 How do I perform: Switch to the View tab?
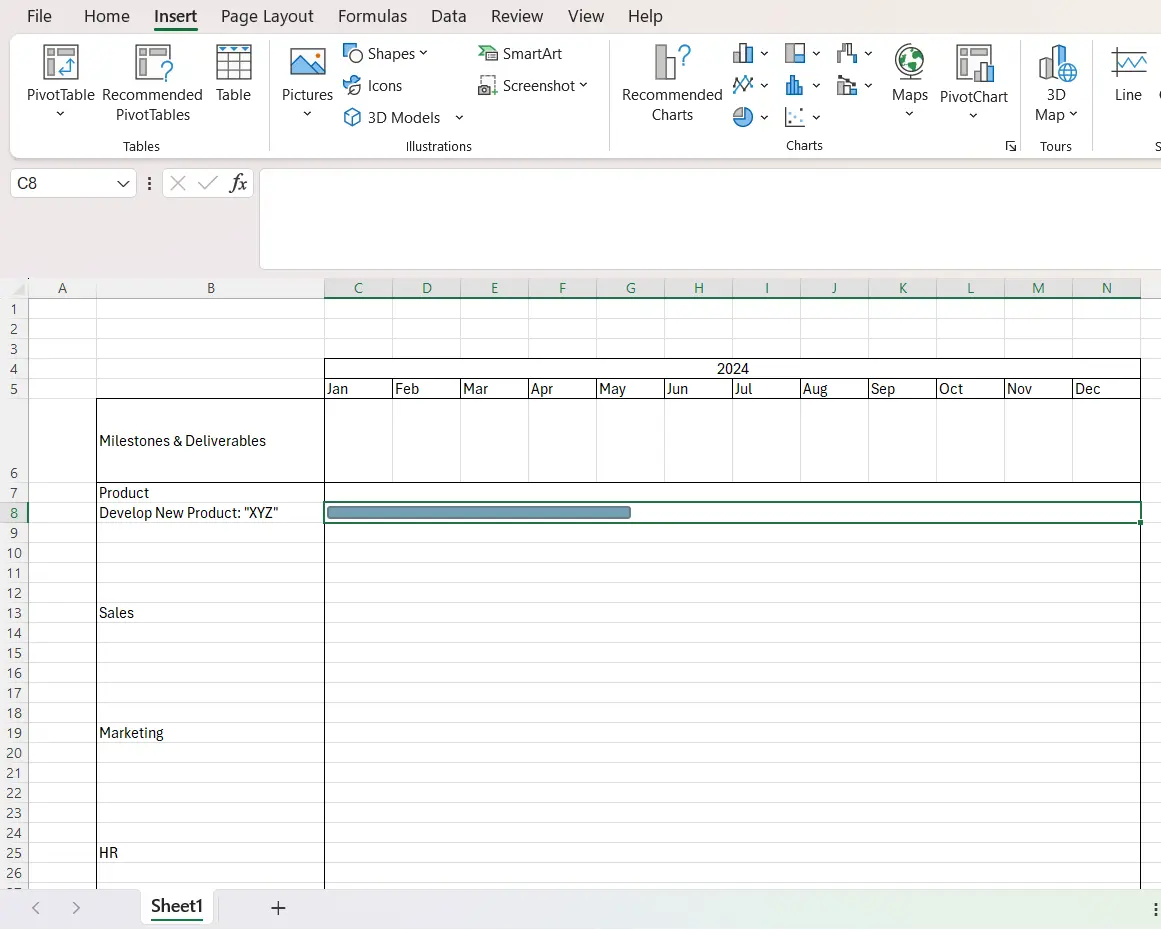tap(586, 16)
